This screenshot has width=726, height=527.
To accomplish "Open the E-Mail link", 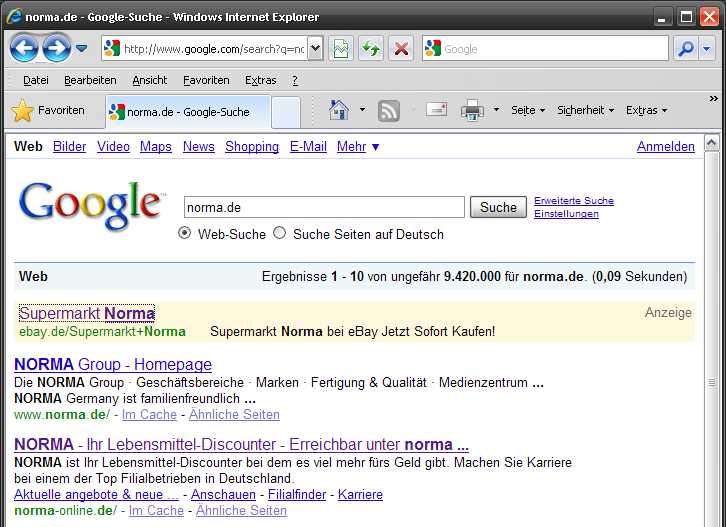I will click(x=308, y=146).
